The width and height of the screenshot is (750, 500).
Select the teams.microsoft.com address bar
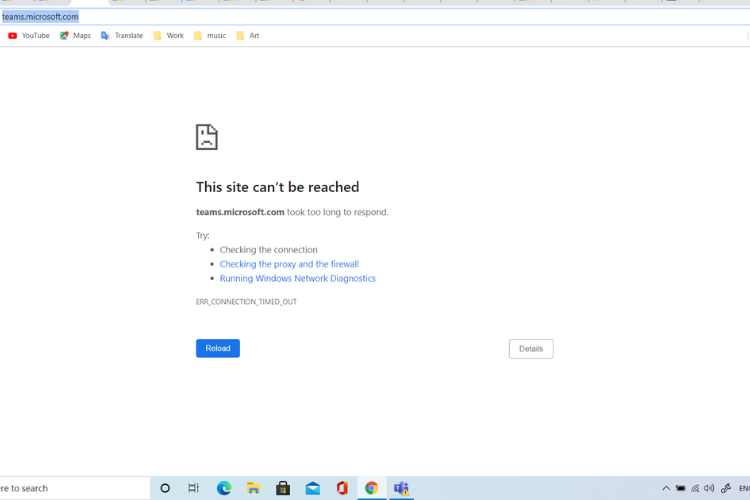pyautogui.click(x=375, y=17)
